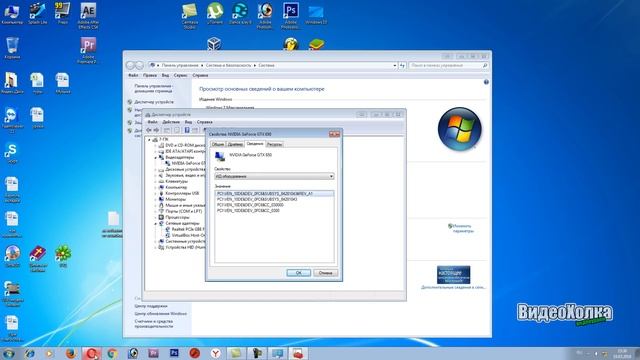Viewport: 640px width, 360px height.
Task: Collapse the Видеоадаптеры tree node
Action: tap(156, 157)
